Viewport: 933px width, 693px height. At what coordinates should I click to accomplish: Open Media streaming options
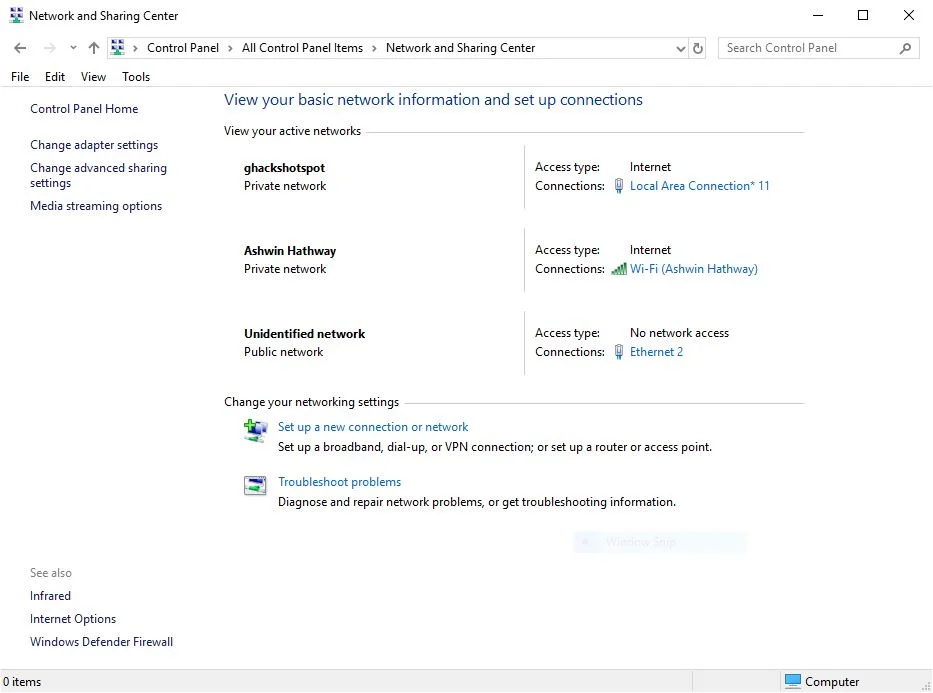click(x=96, y=206)
